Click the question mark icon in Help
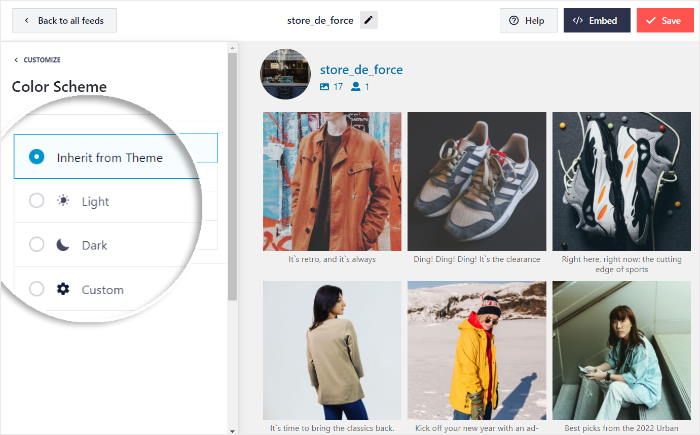Viewport: 700px width, 435px height. click(514, 21)
